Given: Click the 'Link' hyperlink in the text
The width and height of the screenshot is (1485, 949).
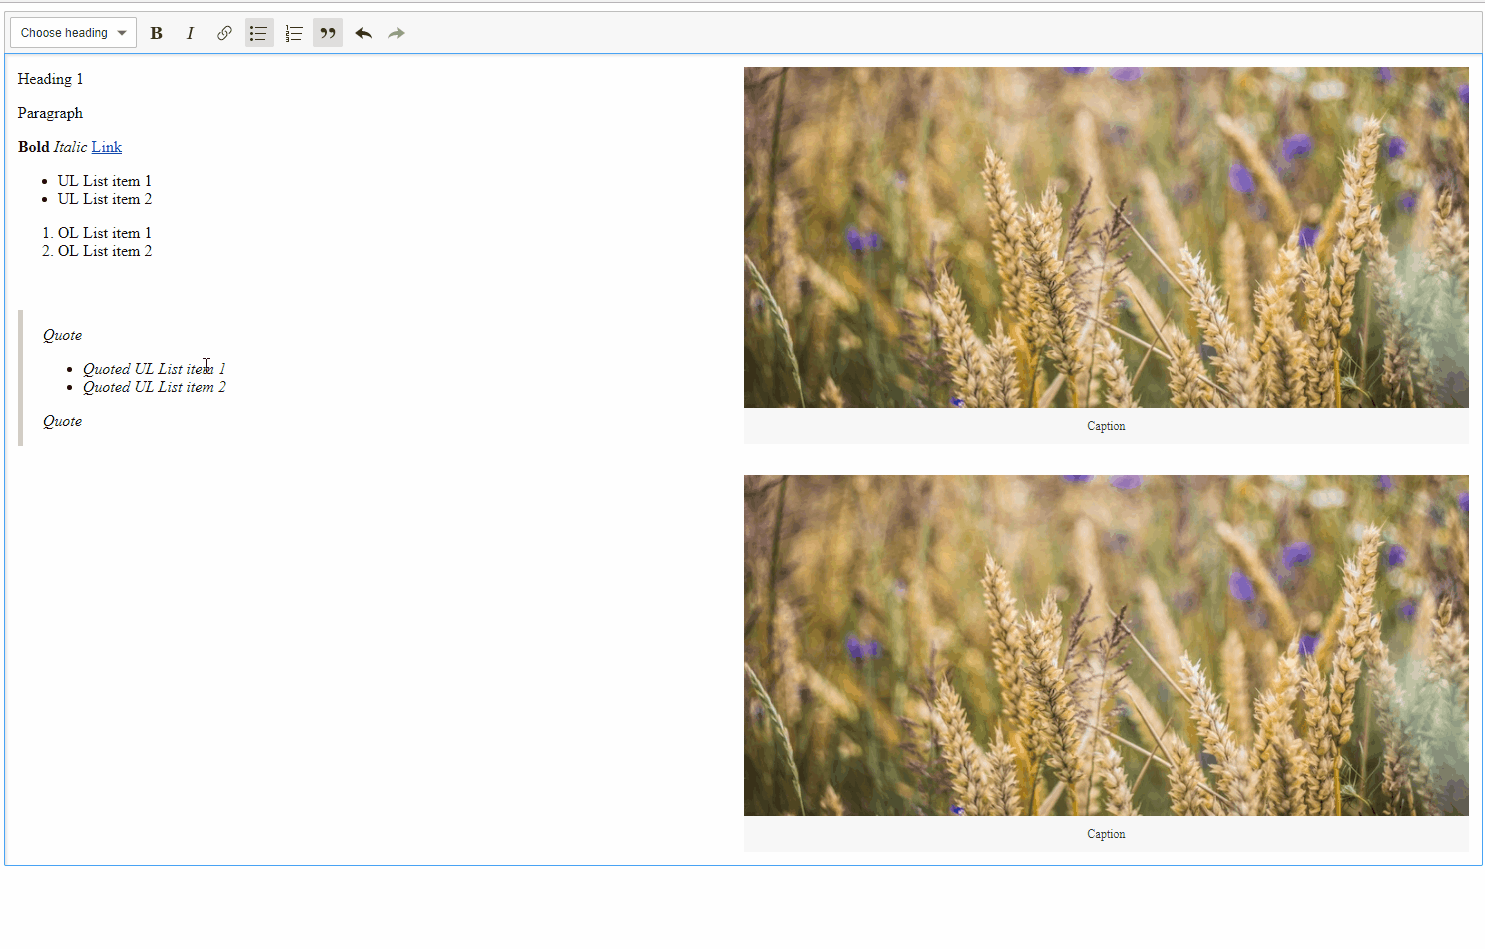Looking at the screenshot, I should [x=107, y=147].
